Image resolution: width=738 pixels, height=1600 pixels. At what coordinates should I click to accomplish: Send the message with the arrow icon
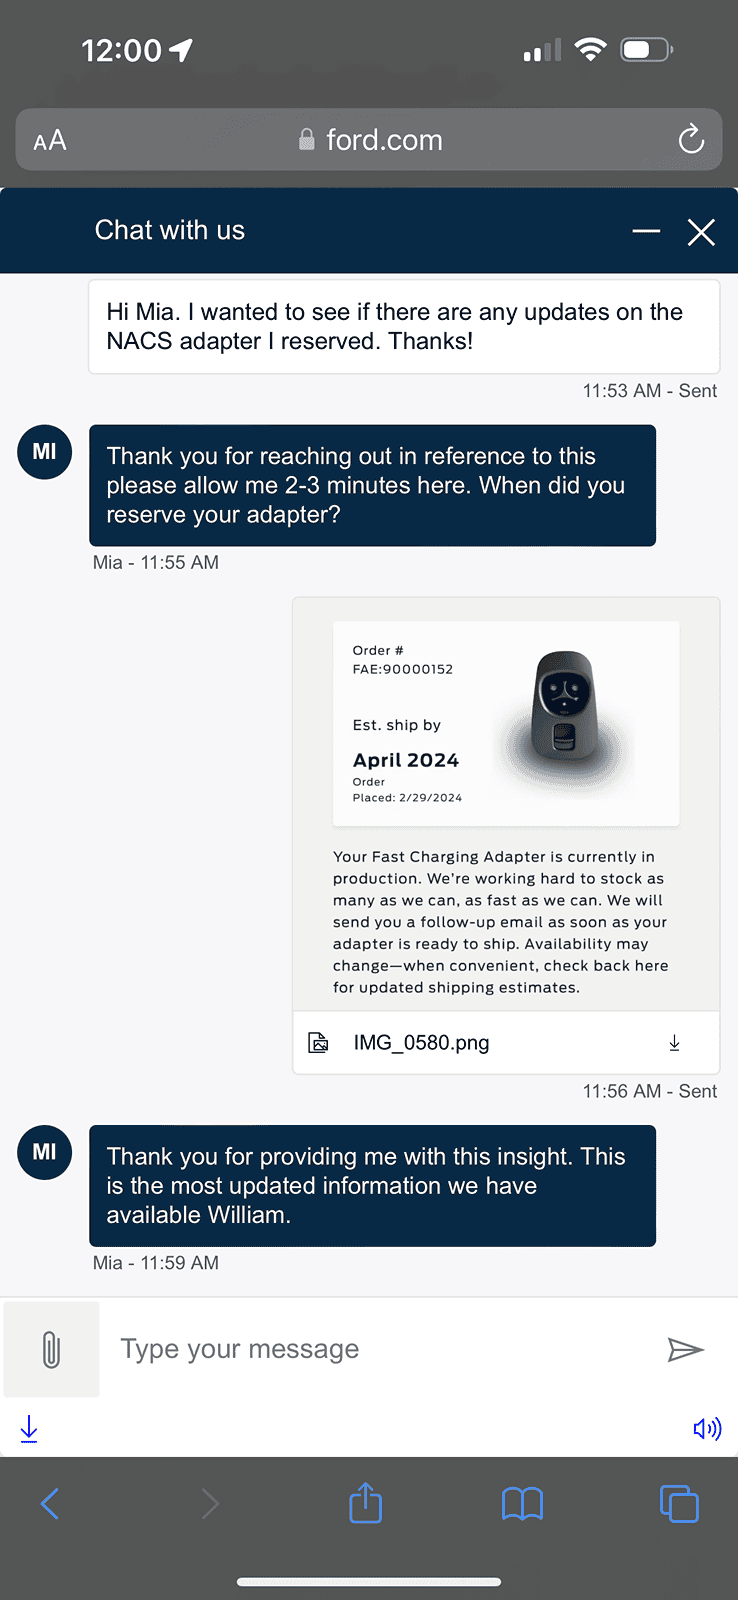click(685, 1350)
